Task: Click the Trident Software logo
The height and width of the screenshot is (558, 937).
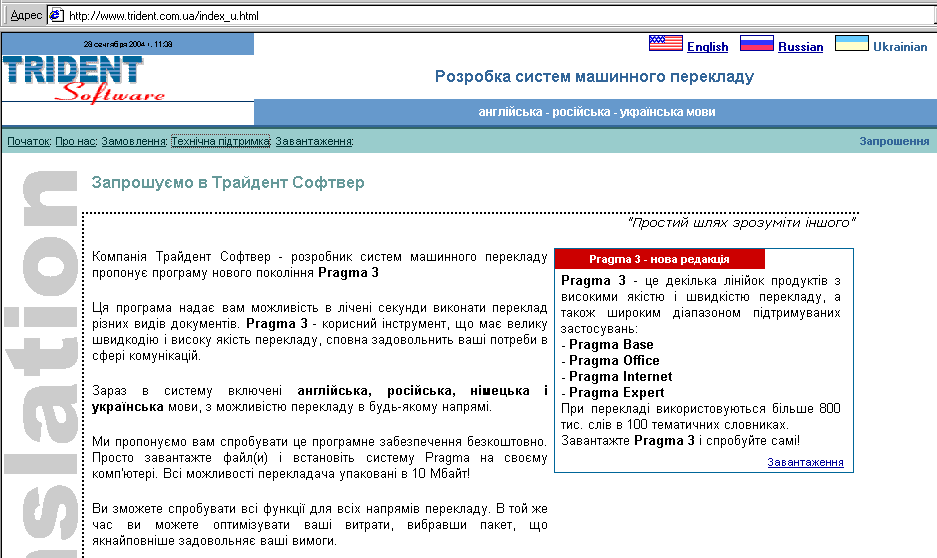Action: point(84,79)
